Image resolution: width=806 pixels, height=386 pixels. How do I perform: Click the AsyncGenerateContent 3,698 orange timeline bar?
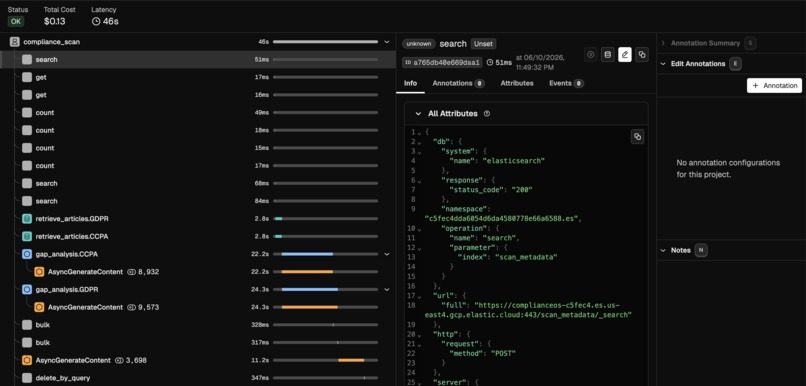[x=351, y=360]
